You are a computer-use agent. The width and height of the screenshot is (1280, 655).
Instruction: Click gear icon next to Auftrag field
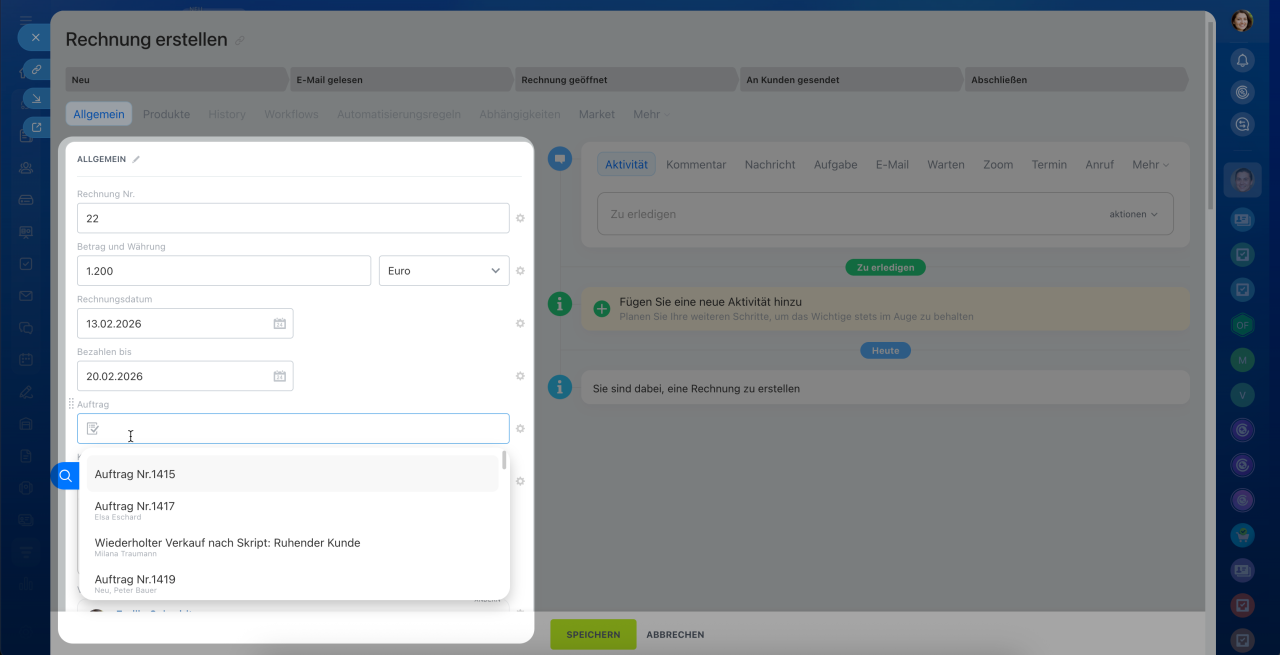[520, 429]
